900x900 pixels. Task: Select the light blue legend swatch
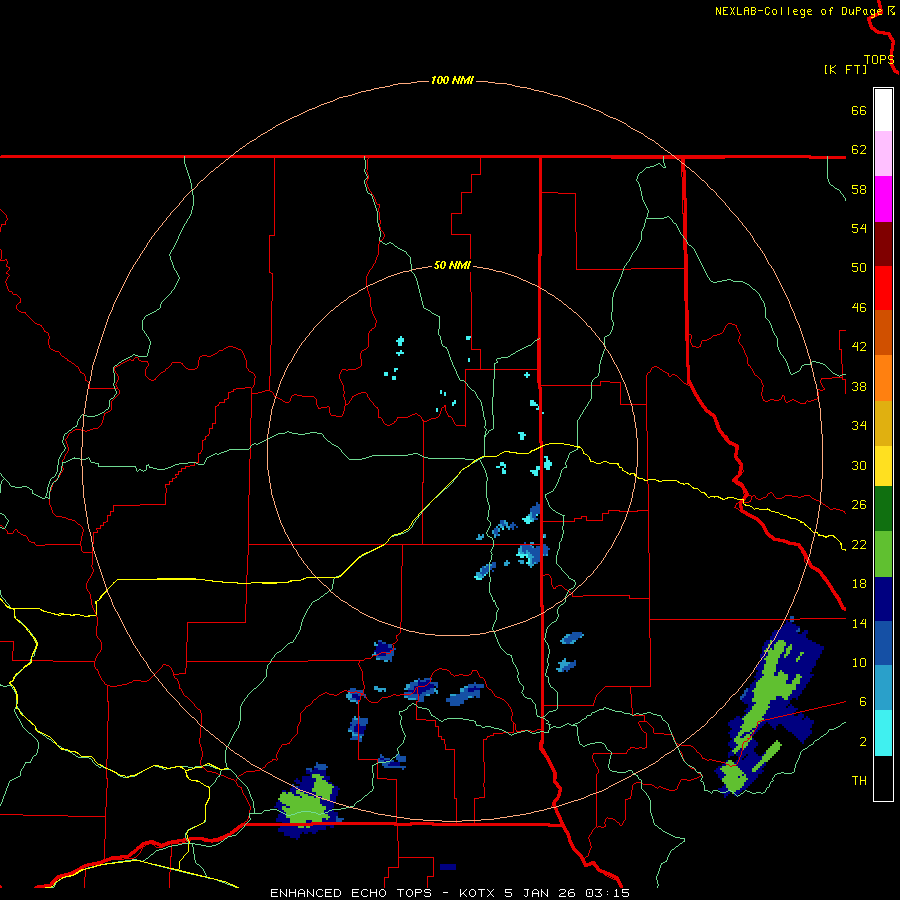click(x=883, y=688)
